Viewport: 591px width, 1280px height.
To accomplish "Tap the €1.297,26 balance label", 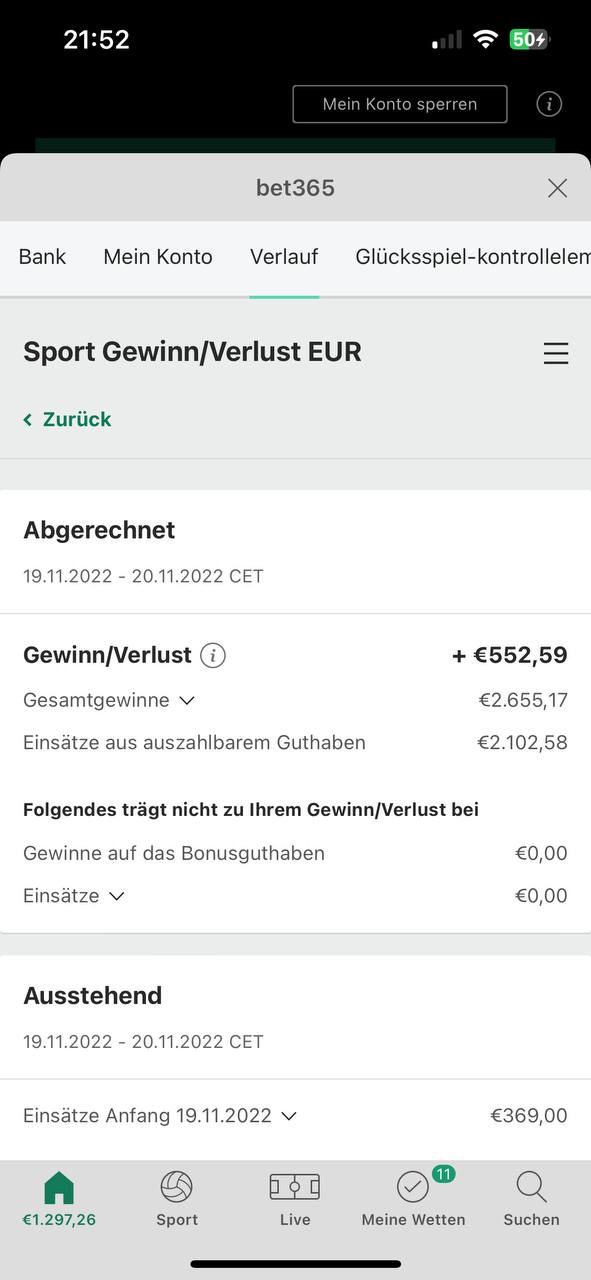I will pyautogui.click(x=59, y=1220).
